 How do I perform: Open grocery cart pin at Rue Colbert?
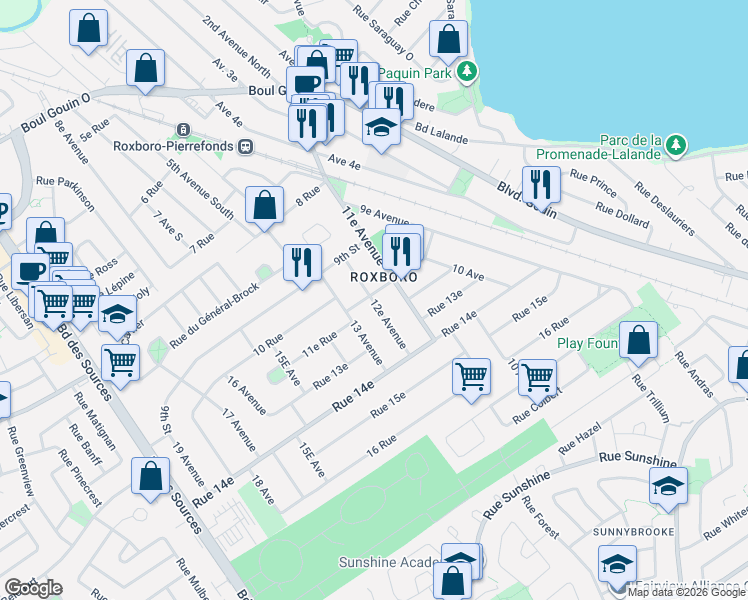537,380
